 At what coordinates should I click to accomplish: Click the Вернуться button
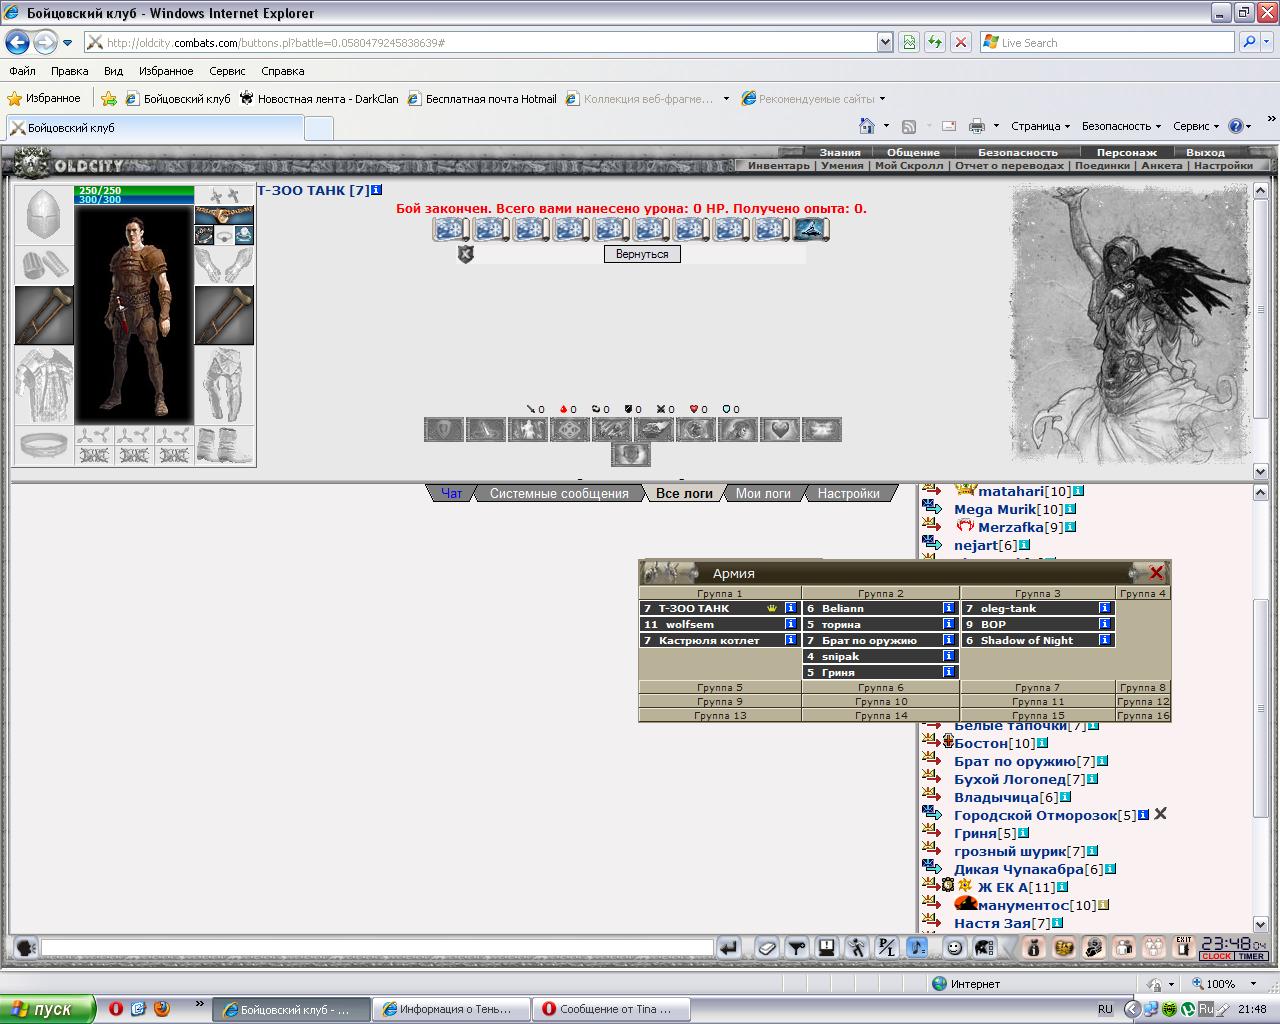coord(642,254)
